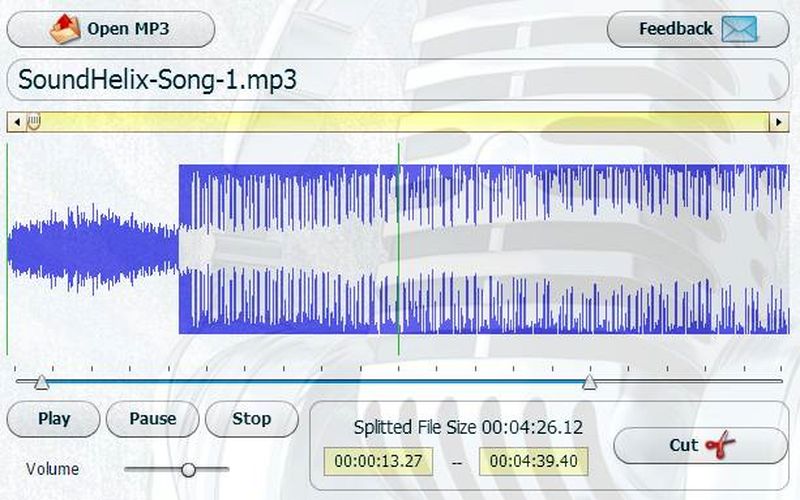
Task: Click the green playhead line in waveform
Action: click(x=398, y=249)
